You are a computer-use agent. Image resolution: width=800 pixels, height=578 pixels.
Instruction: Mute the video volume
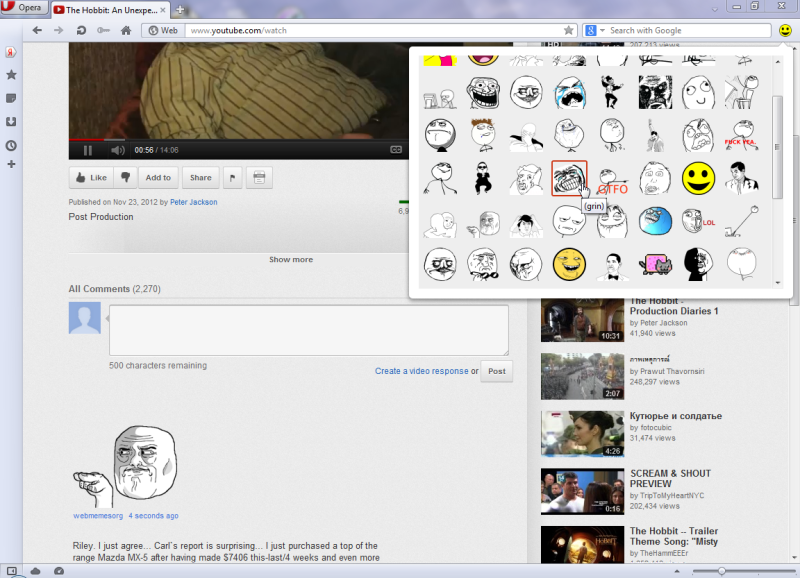point(117,150)
